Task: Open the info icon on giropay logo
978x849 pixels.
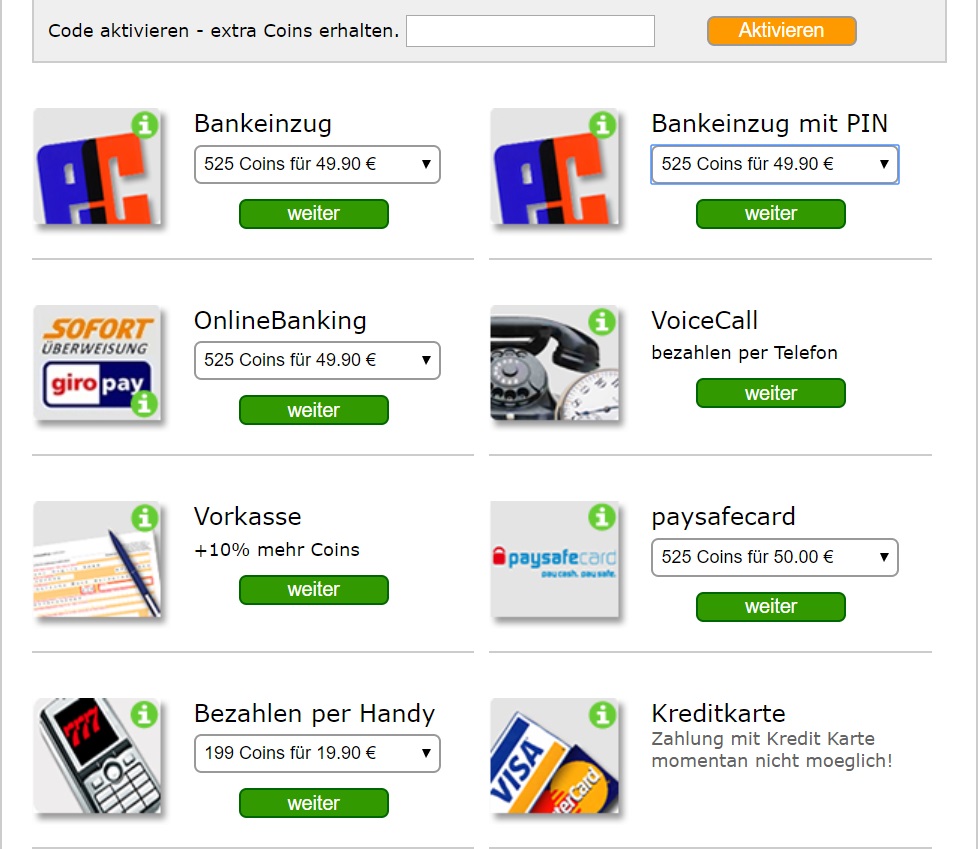Action: tap(145, 404)
